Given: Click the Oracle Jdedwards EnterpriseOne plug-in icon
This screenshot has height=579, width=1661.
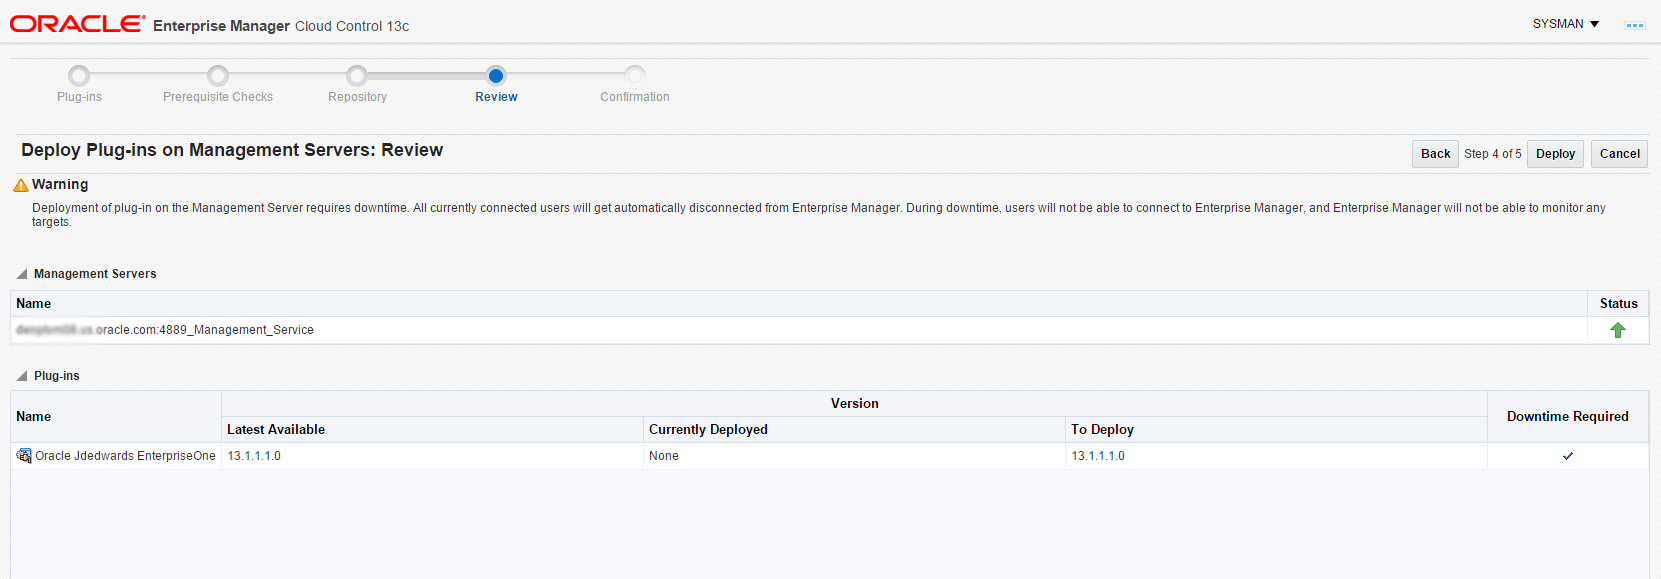Looking at the screenshot, I should pos(24,456).
